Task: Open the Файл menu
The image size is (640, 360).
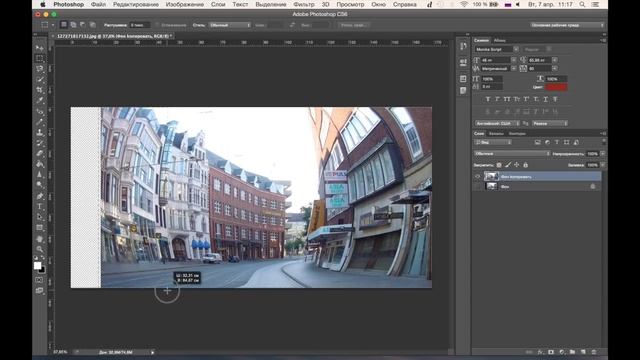Action: point(98,4)
